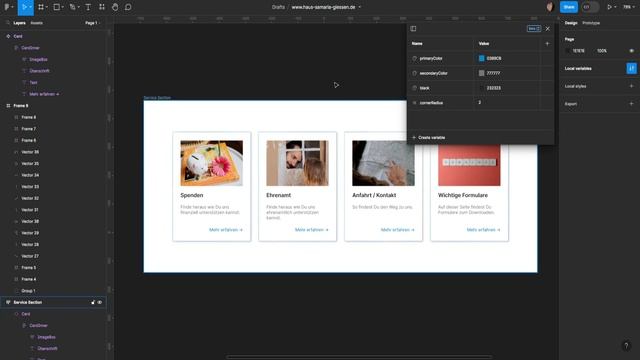Toggle Dev Mode switch
Screen dimensions: 640x360
tap(590, 7)
